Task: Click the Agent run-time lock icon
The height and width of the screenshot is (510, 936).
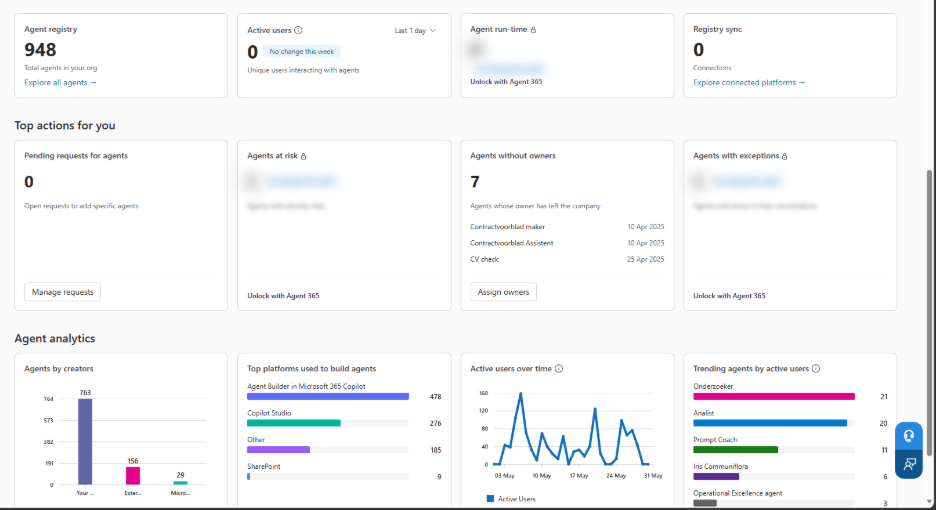Action: pyautogui.click(x=534, y=30)
